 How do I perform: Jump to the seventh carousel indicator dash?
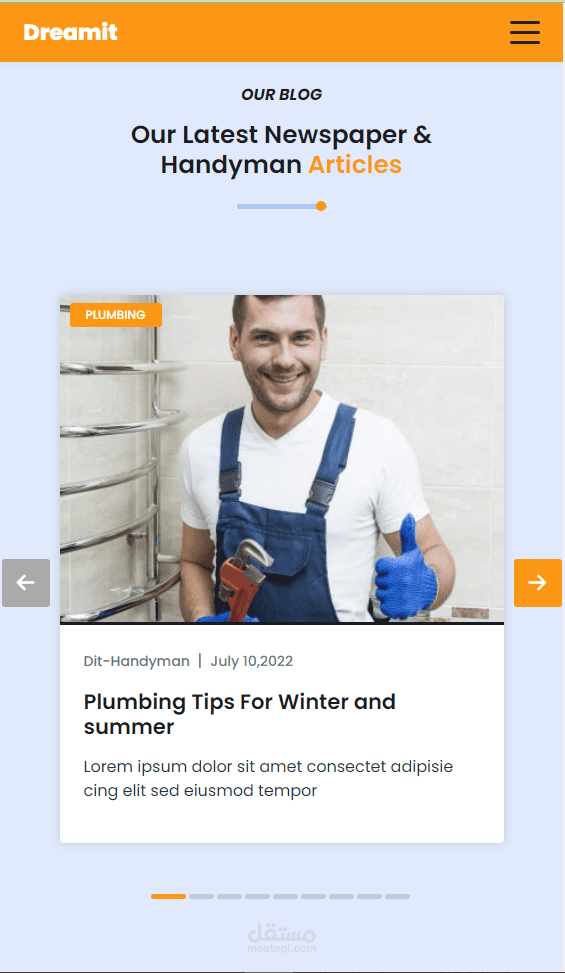[x=341, y=896]
